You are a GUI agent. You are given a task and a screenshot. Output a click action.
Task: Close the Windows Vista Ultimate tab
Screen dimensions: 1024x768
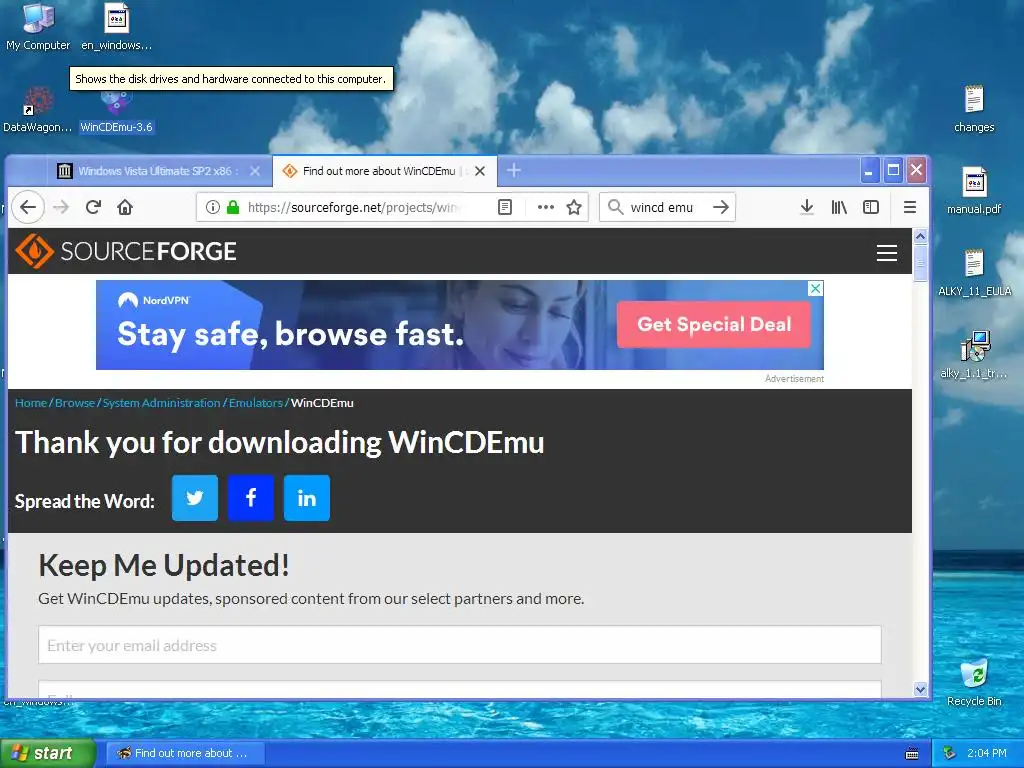[255, 171]
